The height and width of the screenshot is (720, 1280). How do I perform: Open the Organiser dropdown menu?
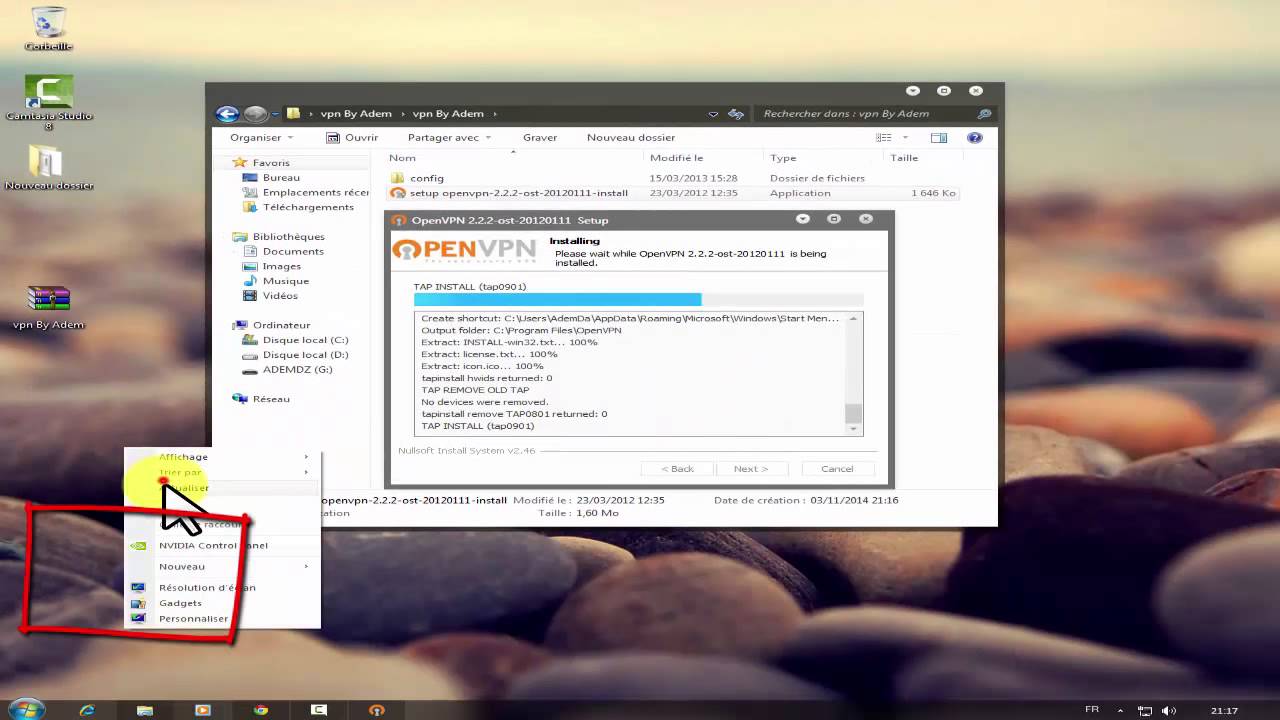(262, 138)
